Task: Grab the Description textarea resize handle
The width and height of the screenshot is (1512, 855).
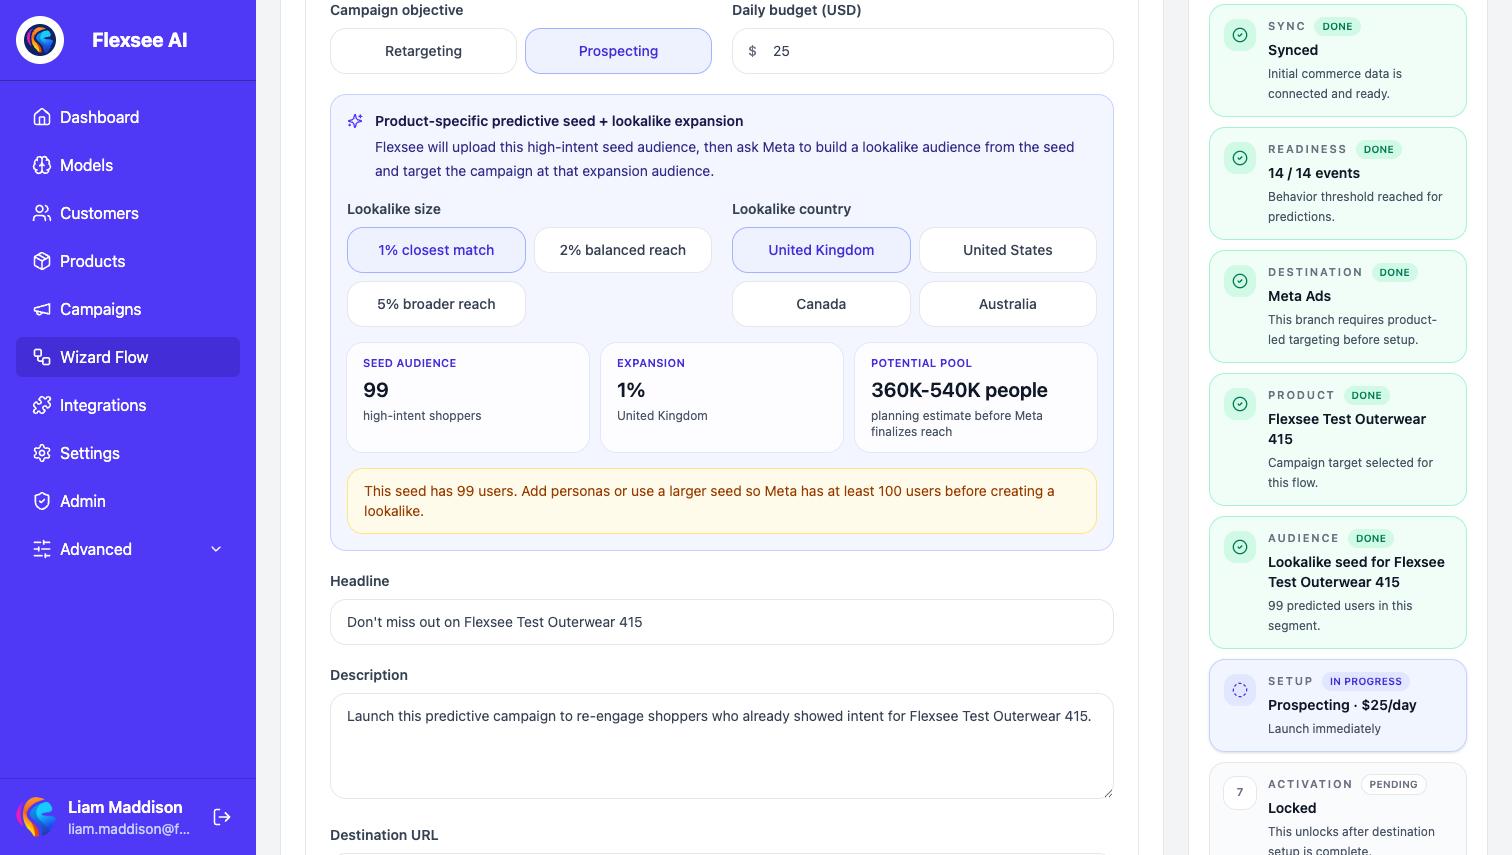Action: pyautogui.click(x=1107, y=792)
